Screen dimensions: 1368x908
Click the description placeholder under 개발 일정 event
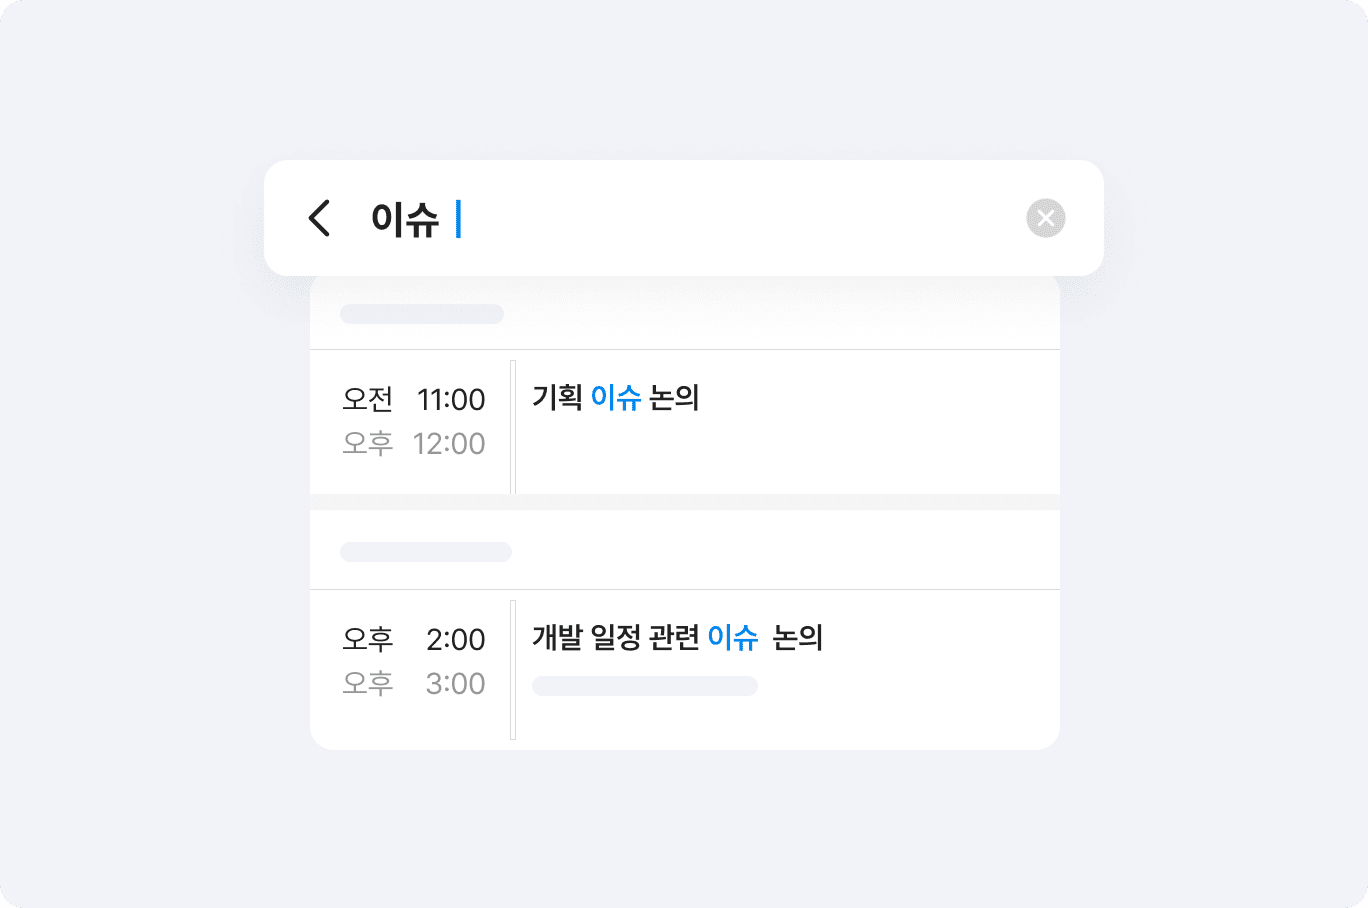tap(644, 686)
